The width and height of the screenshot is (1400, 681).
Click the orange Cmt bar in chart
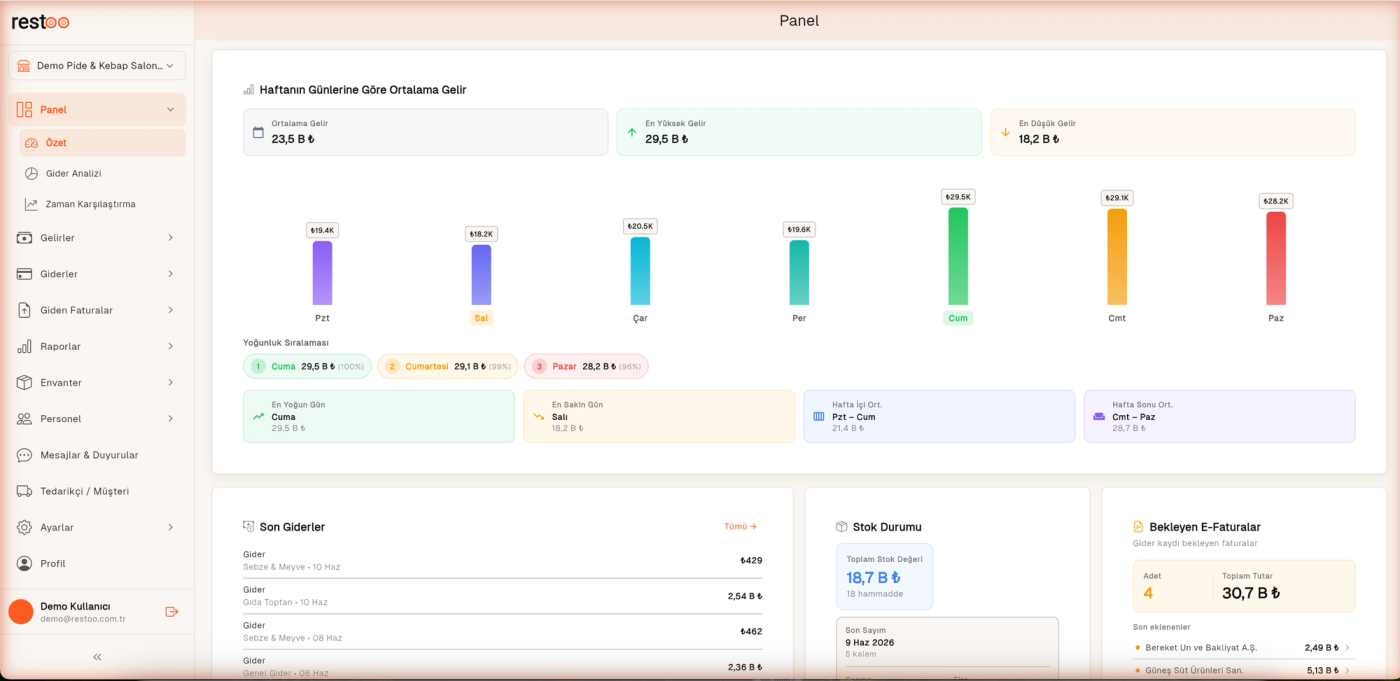pos(1117,256)
